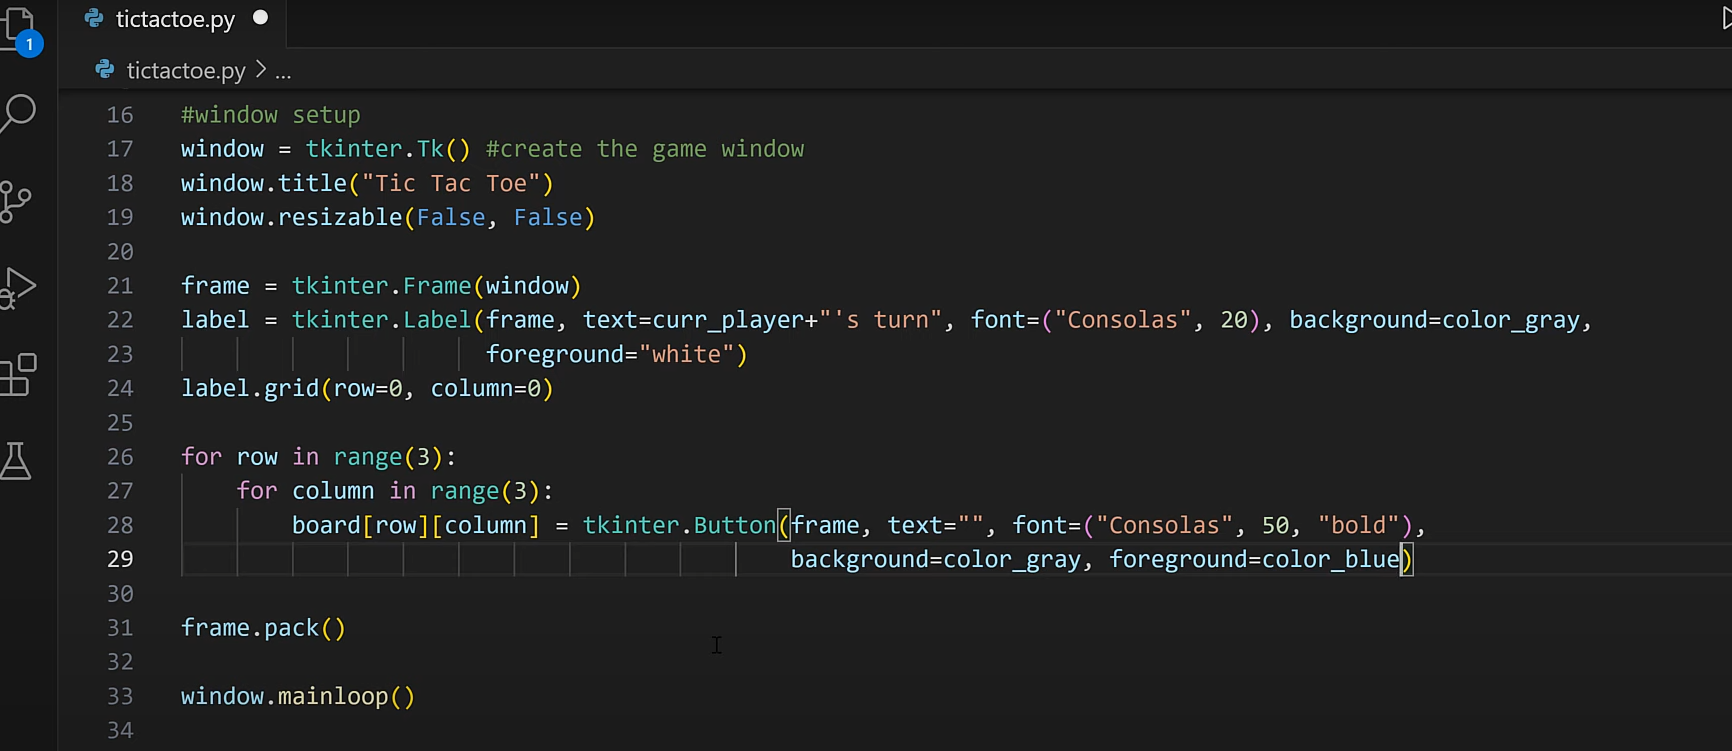Image resolution: width=1732 pixels, height=751 pixels.
Task: Click the unsaved dot on tictactoe.py tab
Action: coord(261,18)
